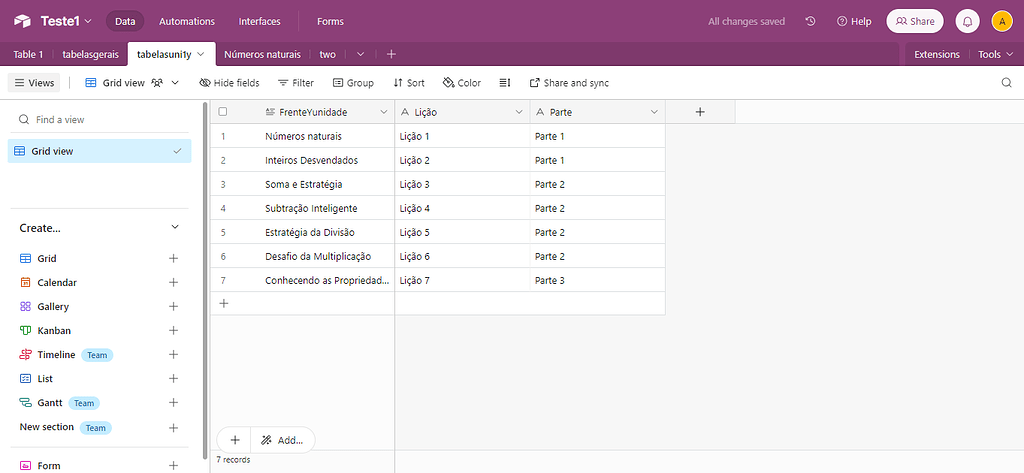Open the Parte field dropdown

coord(654,112)
